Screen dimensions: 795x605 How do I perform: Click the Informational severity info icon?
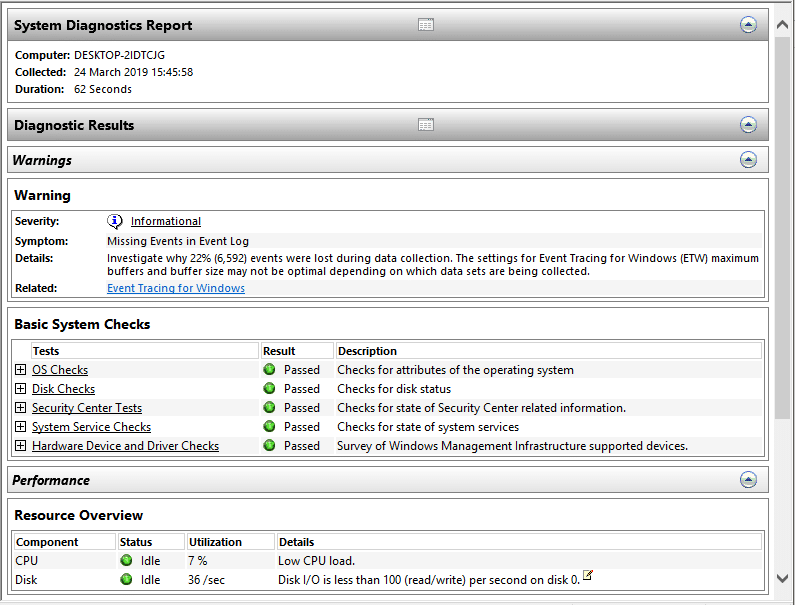115,221
